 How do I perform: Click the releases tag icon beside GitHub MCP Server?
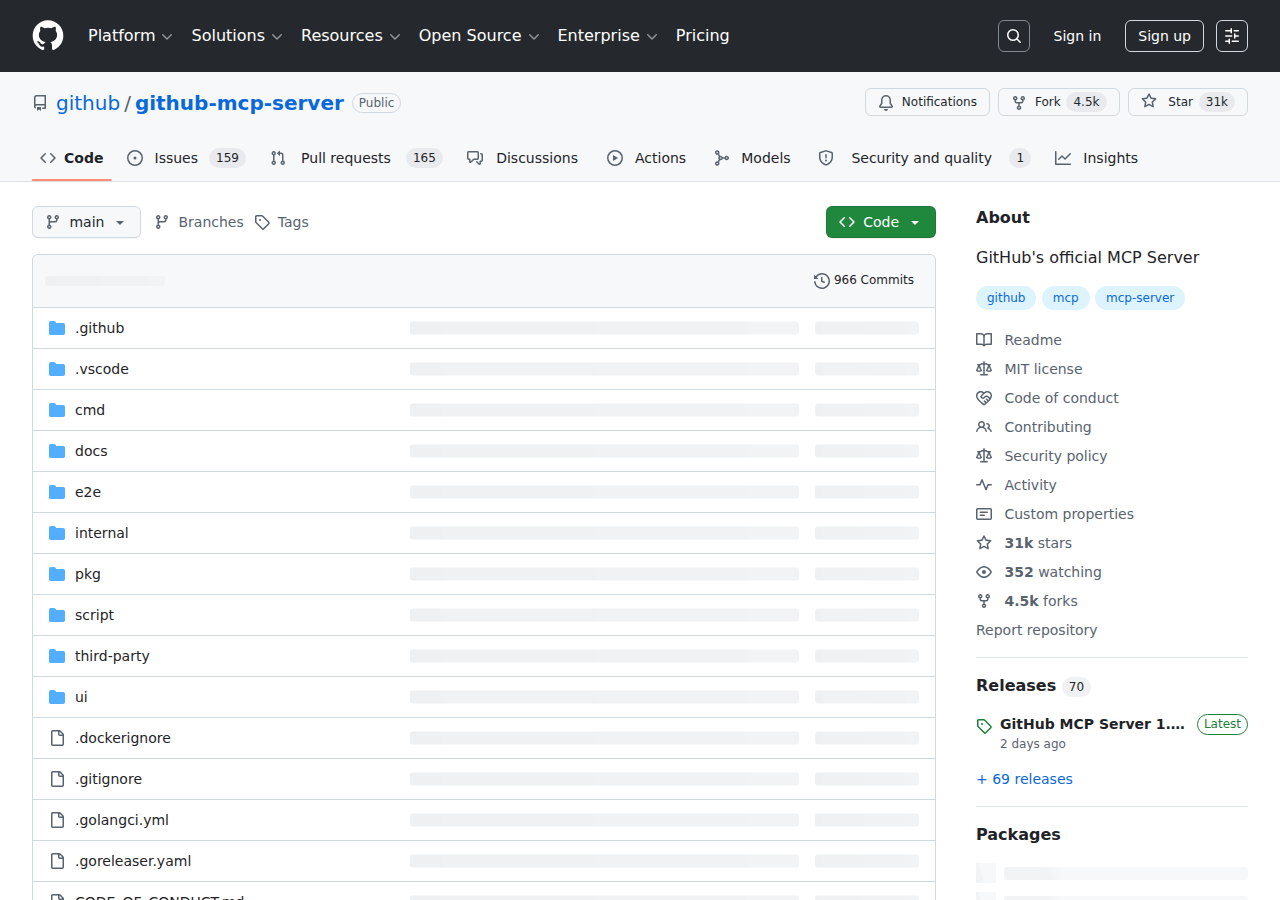tap(984, 726)
